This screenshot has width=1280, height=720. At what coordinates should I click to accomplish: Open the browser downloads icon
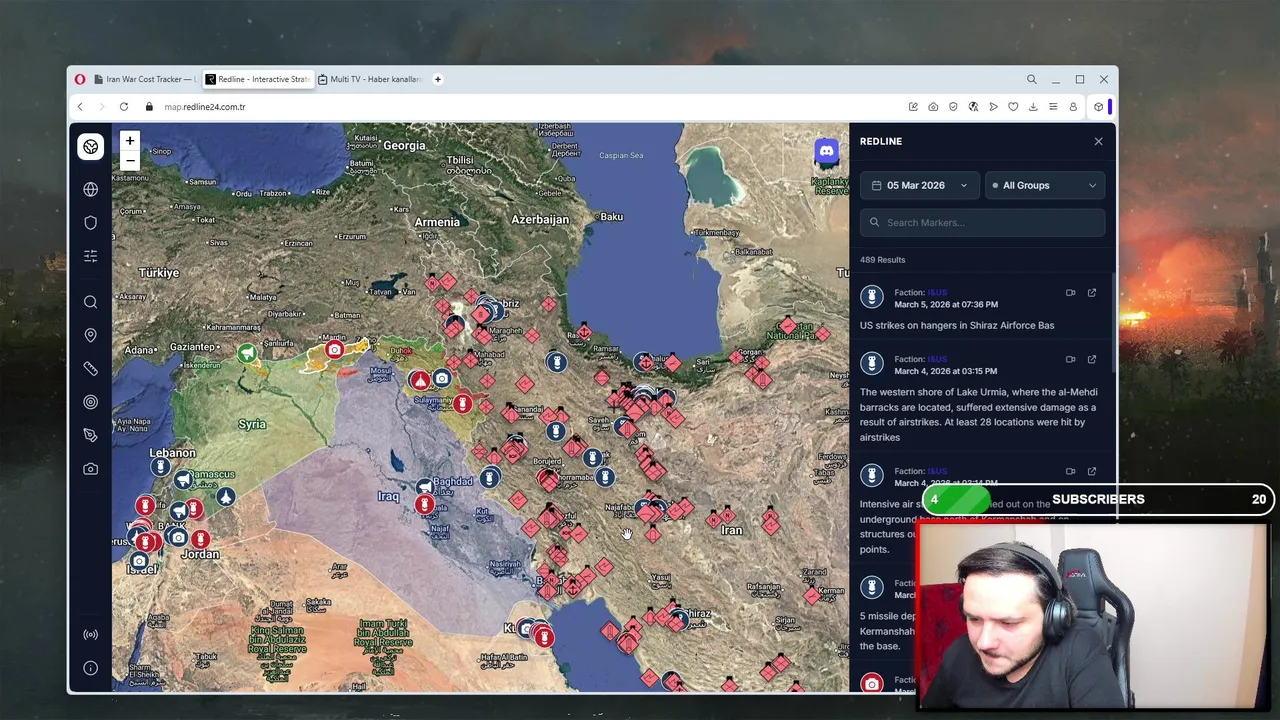coord(1033,107)
